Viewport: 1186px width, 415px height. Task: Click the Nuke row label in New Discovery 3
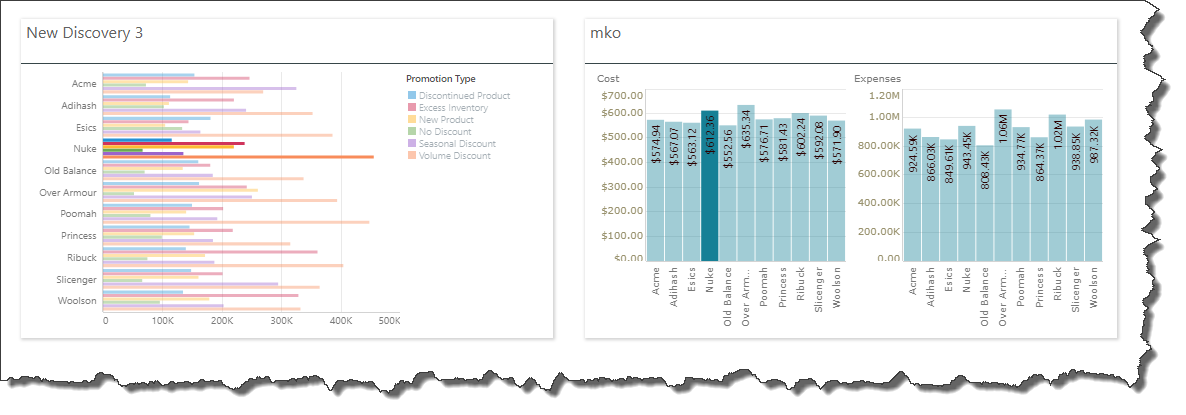(x=85, y=149)
